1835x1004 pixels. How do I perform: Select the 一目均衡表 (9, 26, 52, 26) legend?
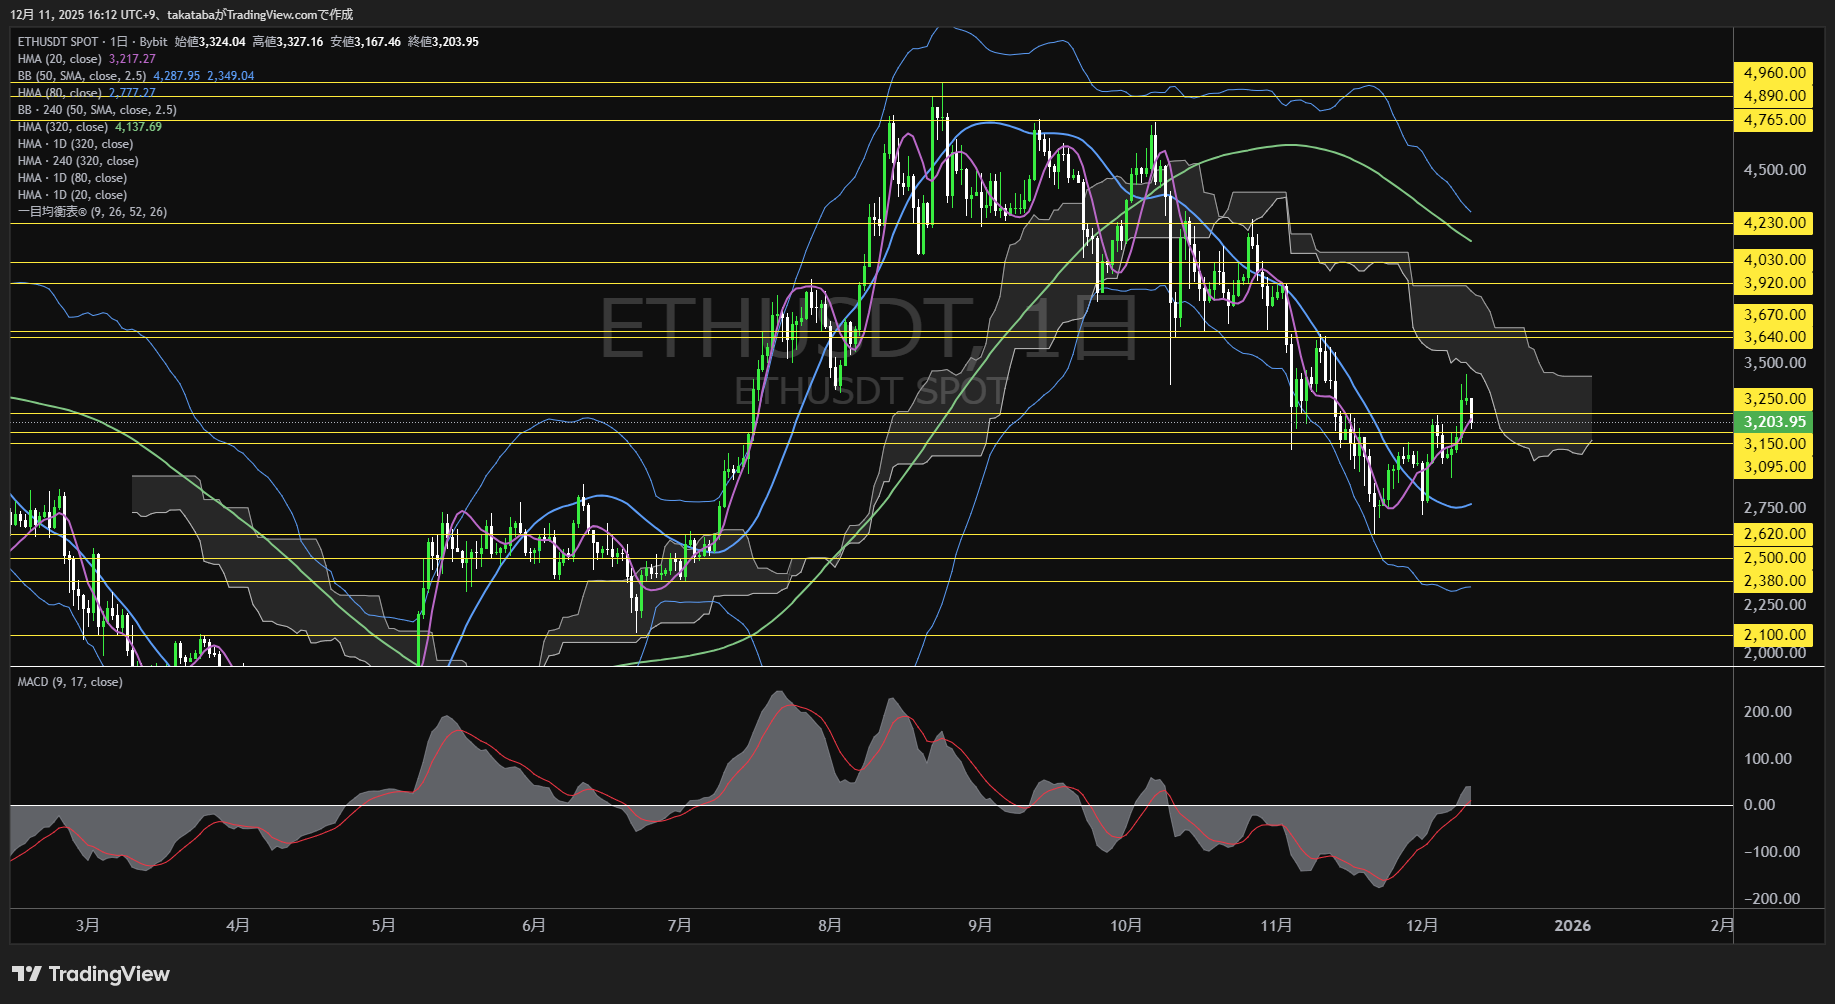(92, 212)
